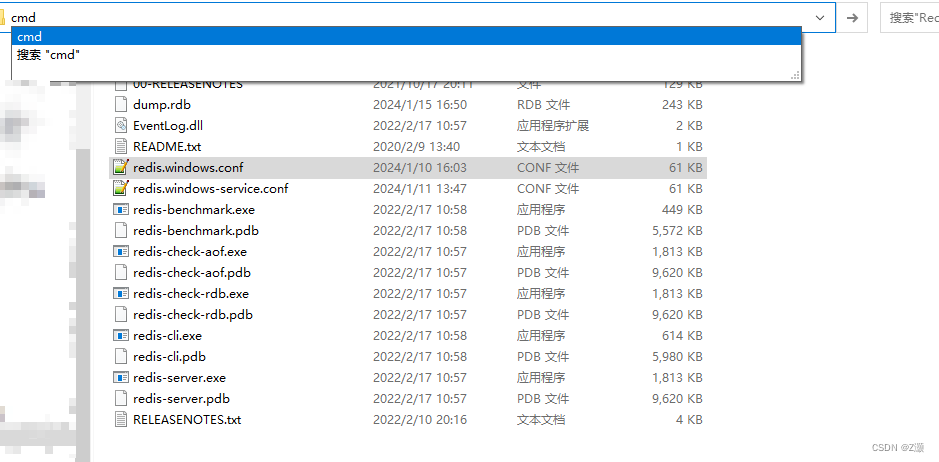Click the redis-server.pdb file icon
Image resolution: width=939 pixels, height=462 pixels.
[x=122, y=398]
